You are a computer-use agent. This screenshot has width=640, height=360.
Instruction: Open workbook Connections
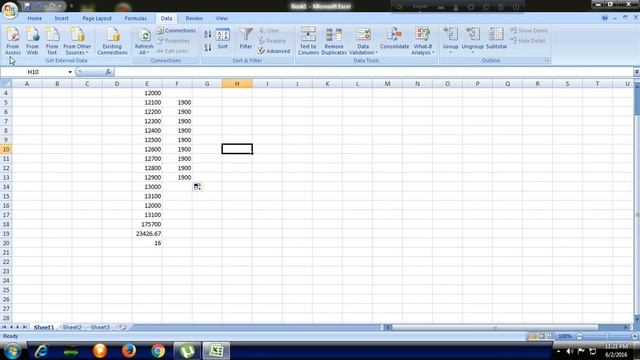pyautogui.click(x=176, y=31)
